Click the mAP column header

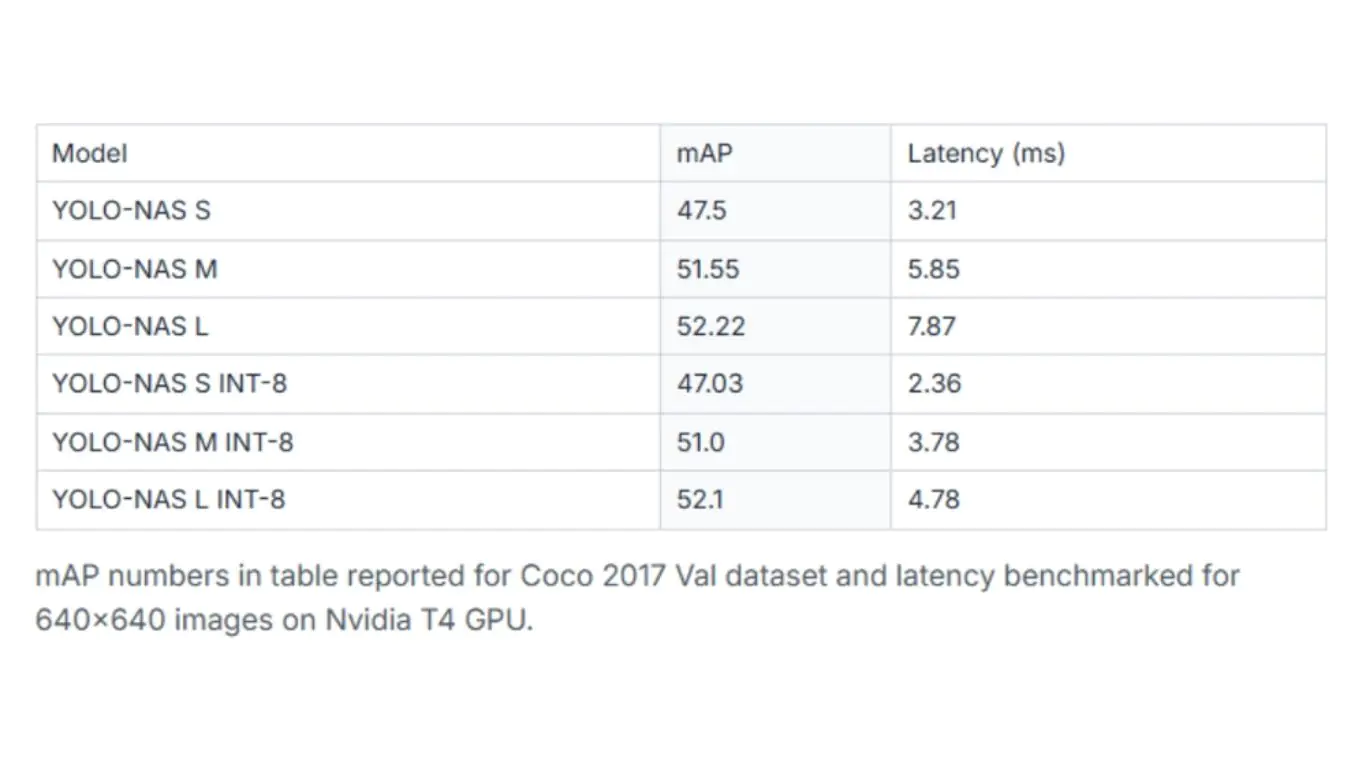(705, 154)
